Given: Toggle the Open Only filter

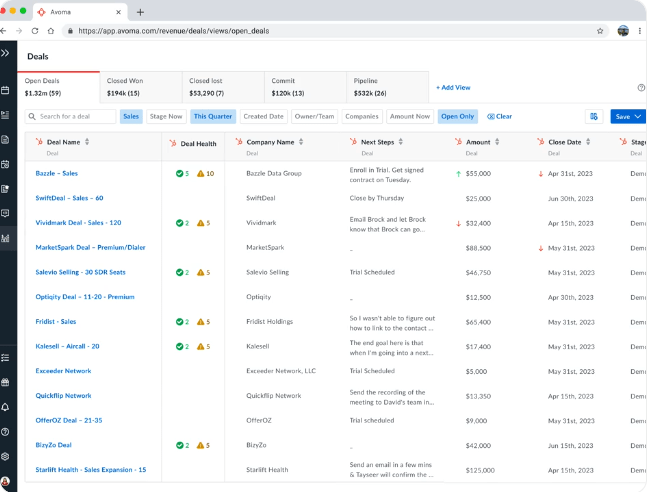Looking at the screenshot, I should pos(458,116).
